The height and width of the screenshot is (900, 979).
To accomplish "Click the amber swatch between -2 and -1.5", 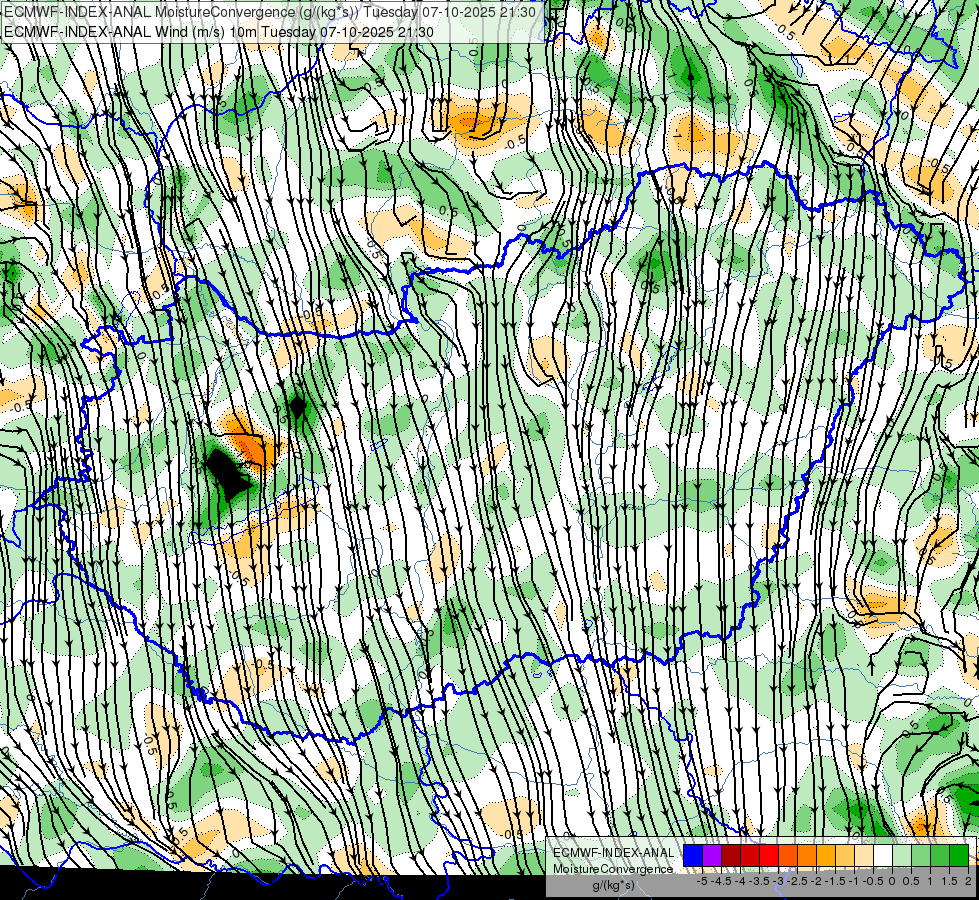I will coord(826,855).
